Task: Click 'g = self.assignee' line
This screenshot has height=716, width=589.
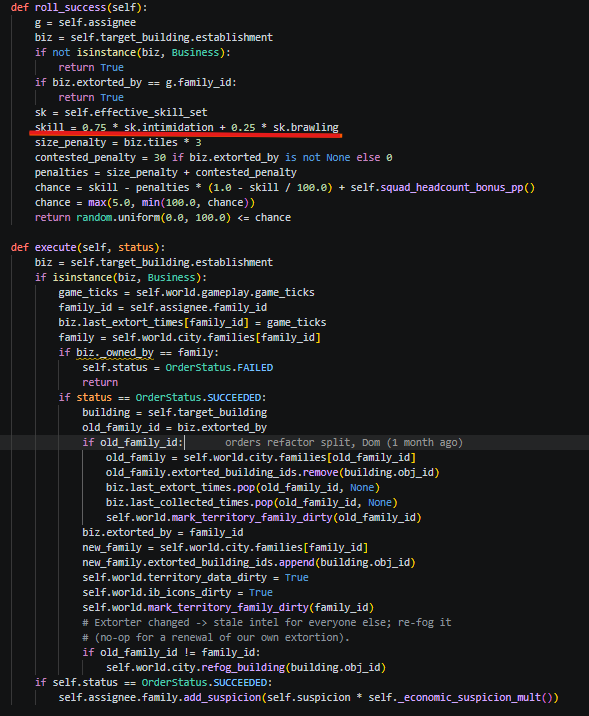Action: tap(85, 22)
